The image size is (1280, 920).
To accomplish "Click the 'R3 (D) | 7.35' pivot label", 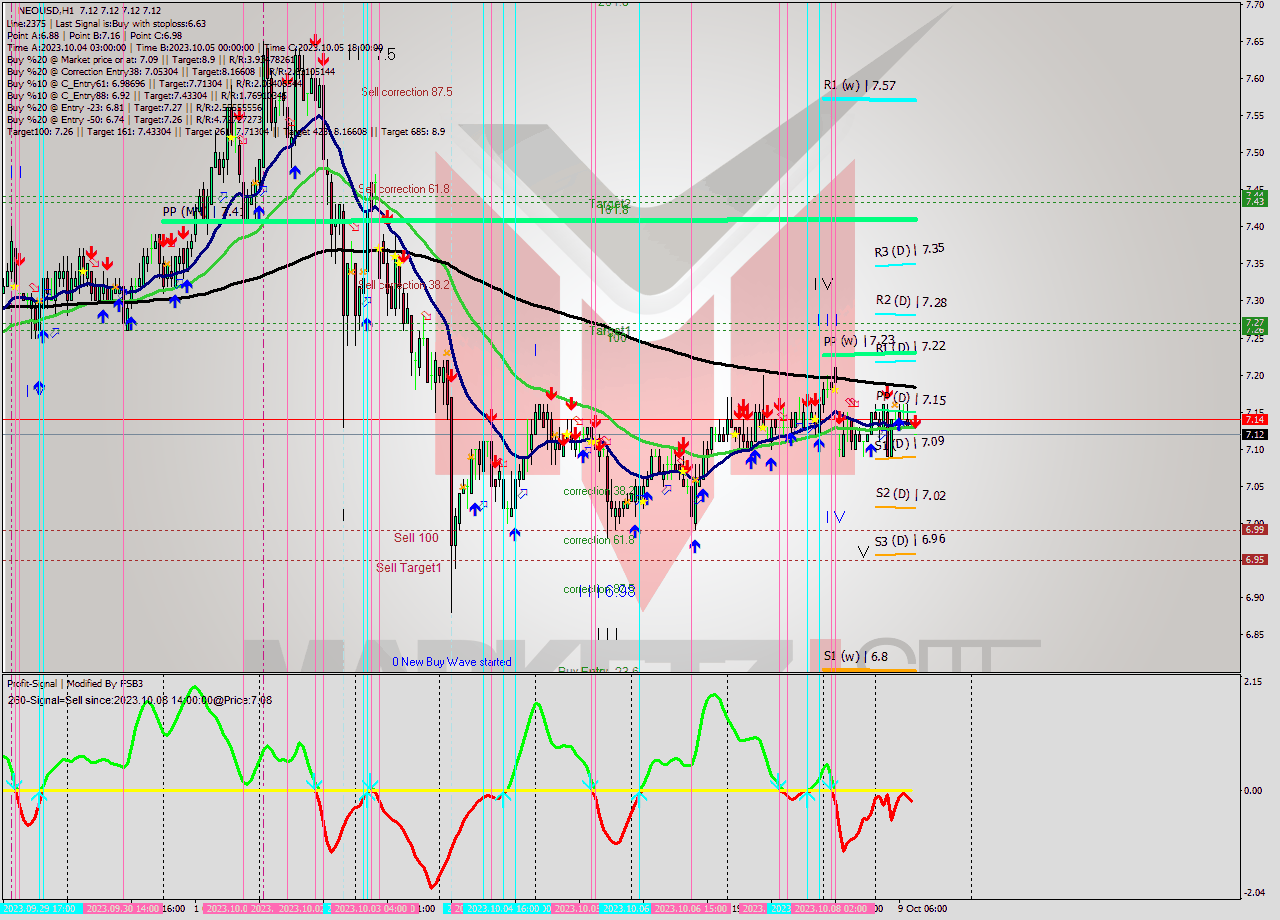I will 910,251.
